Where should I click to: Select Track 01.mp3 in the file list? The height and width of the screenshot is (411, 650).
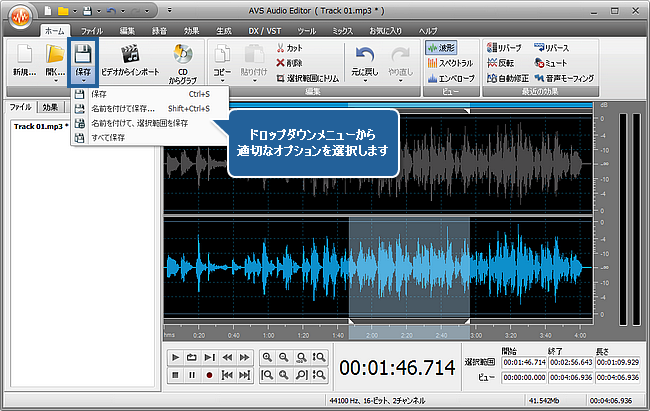[x=41, y=126]
